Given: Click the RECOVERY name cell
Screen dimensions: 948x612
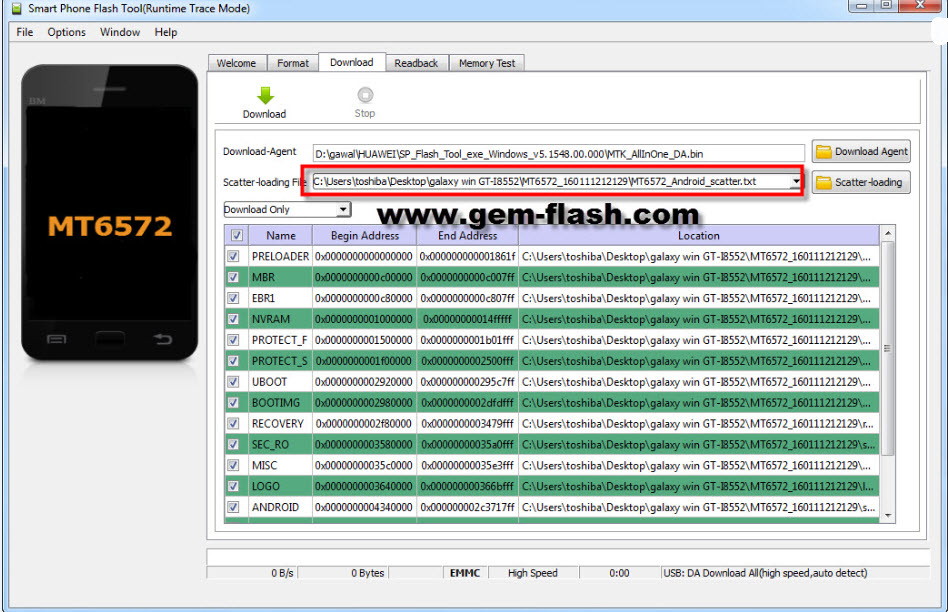Looking at the screenshot, I should pos(281,424).
